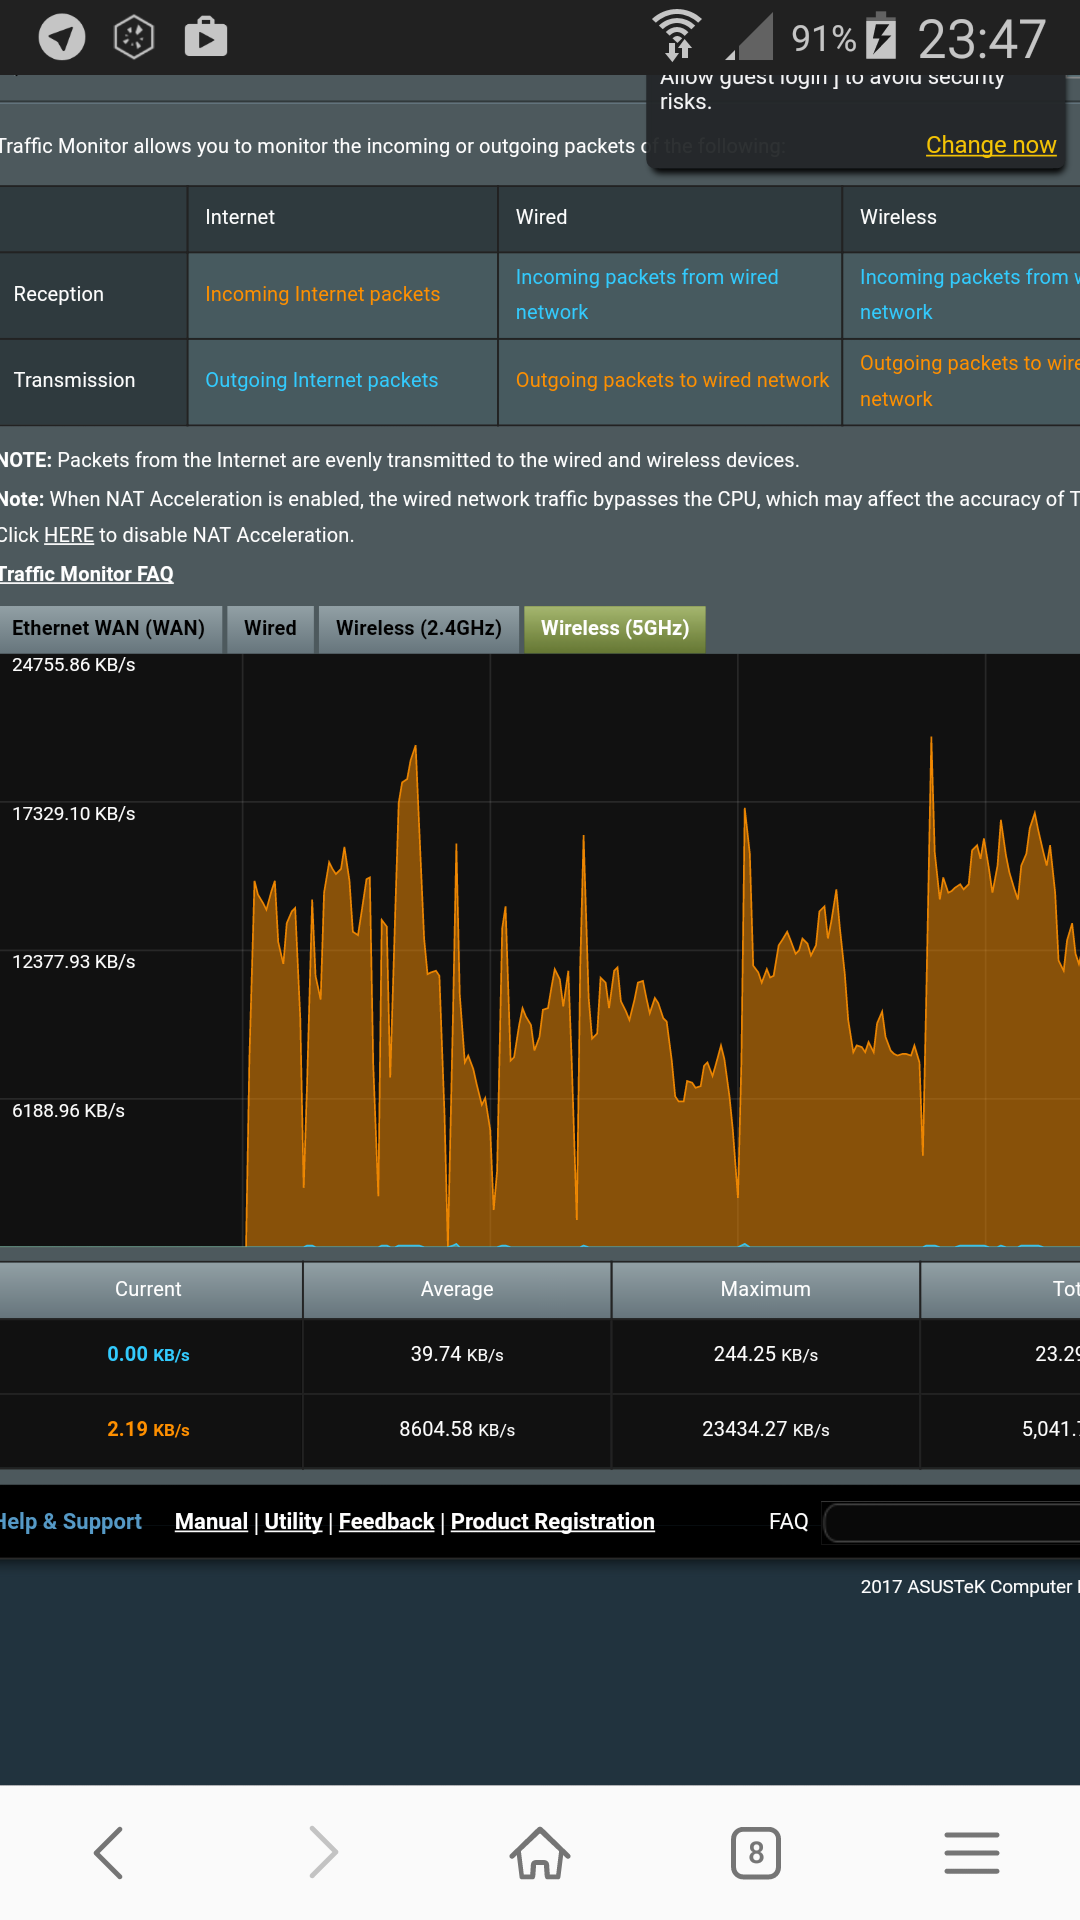
Task: Open the Feedback link
Action: pyautogui.click(x=386, y=1522)
